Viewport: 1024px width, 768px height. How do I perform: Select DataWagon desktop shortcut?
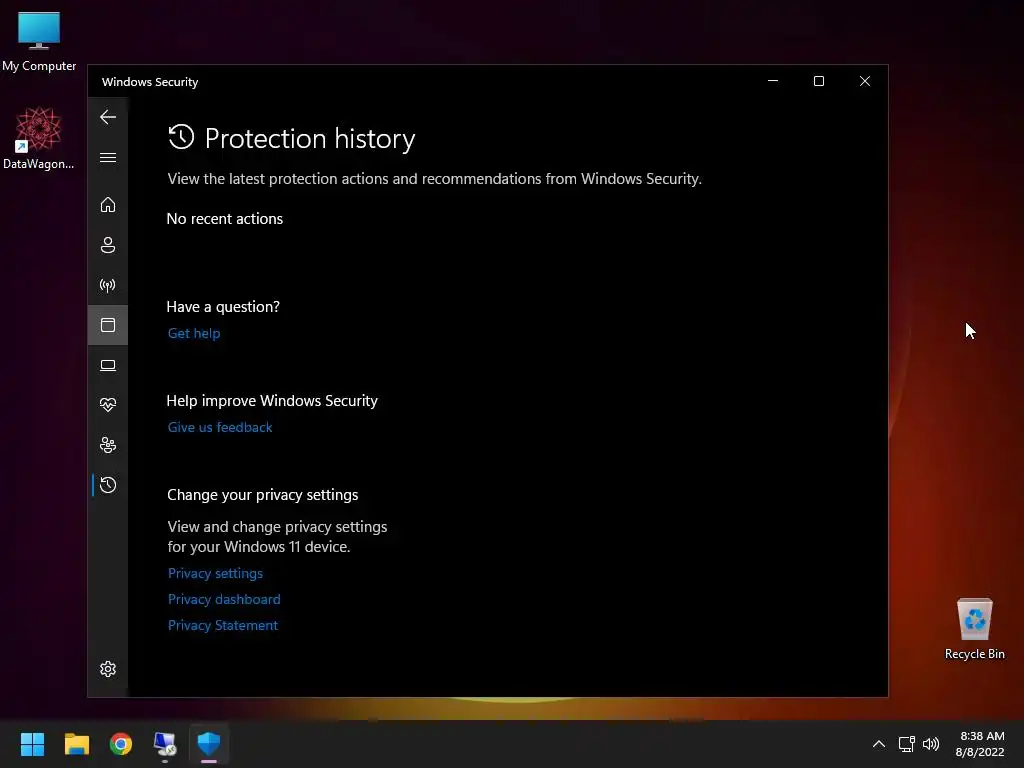coord(39,138)
